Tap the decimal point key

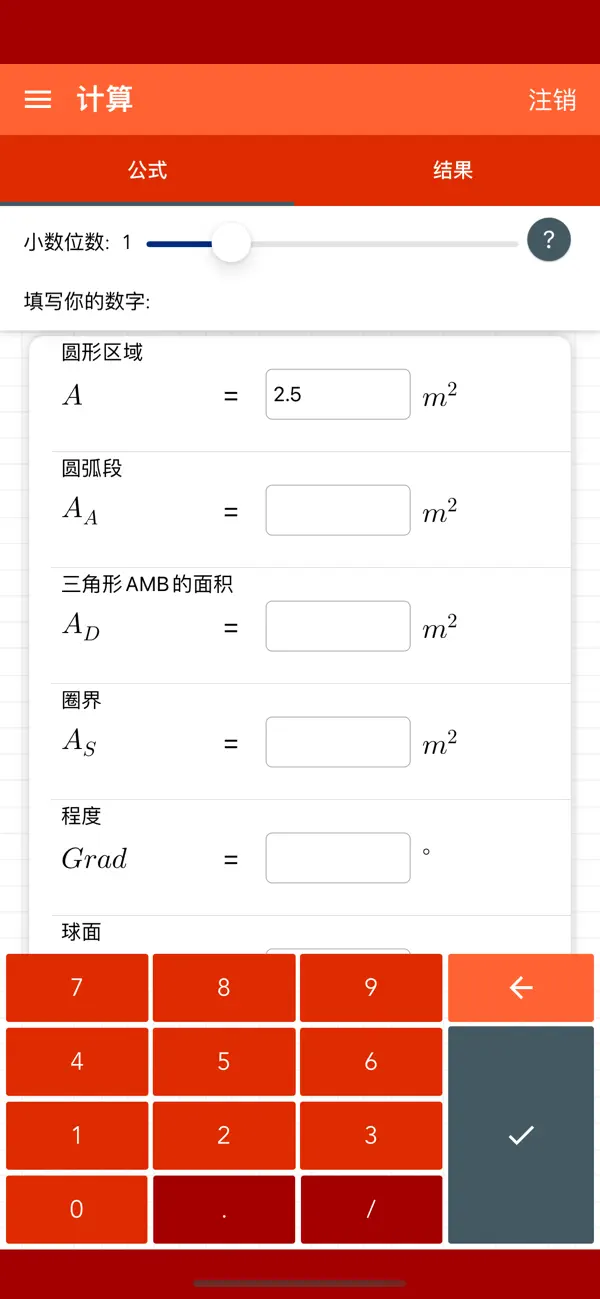223,1209
